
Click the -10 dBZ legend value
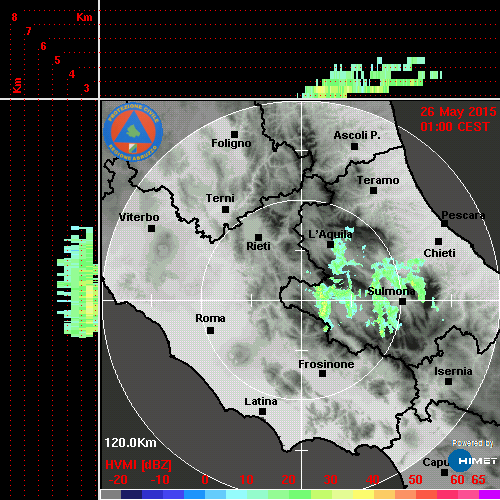pyautogui.click(x=160, y=480)
